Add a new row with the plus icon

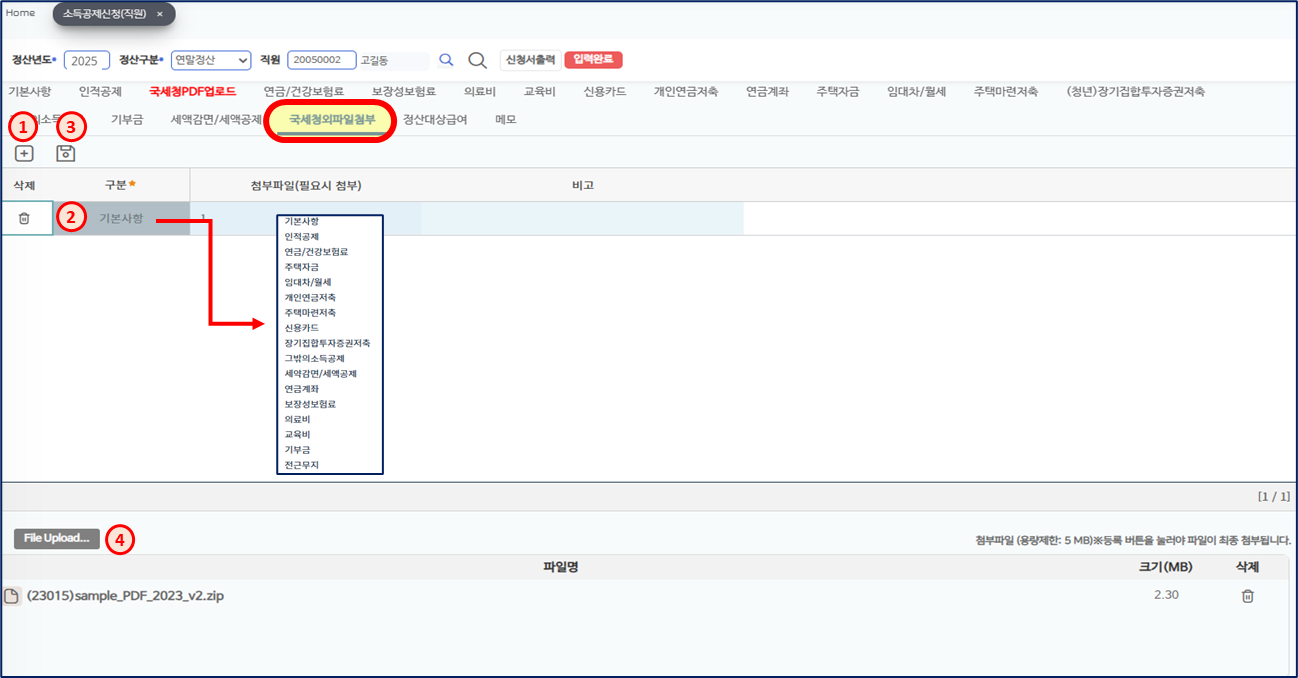point(24,153)
